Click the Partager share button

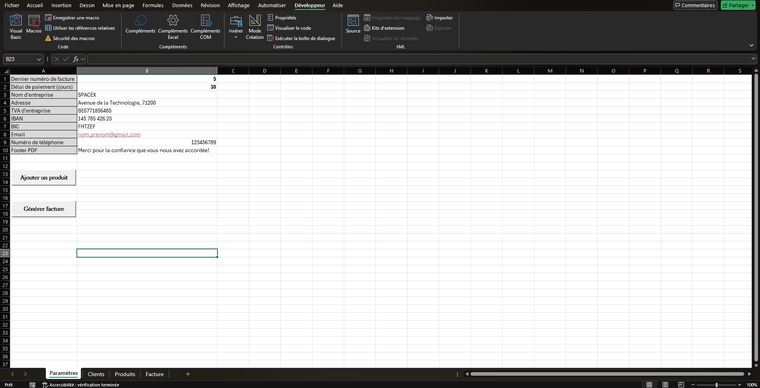click(x=739, y=5)
